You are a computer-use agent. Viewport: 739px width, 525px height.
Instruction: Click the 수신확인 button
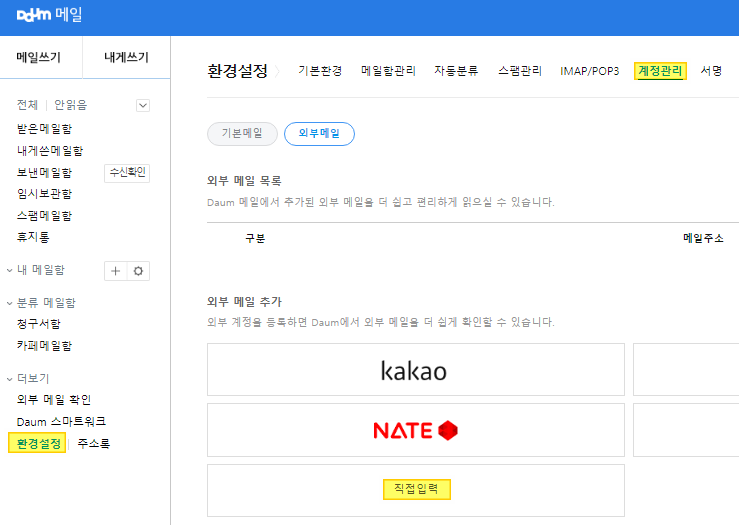(x=127, y=173)
